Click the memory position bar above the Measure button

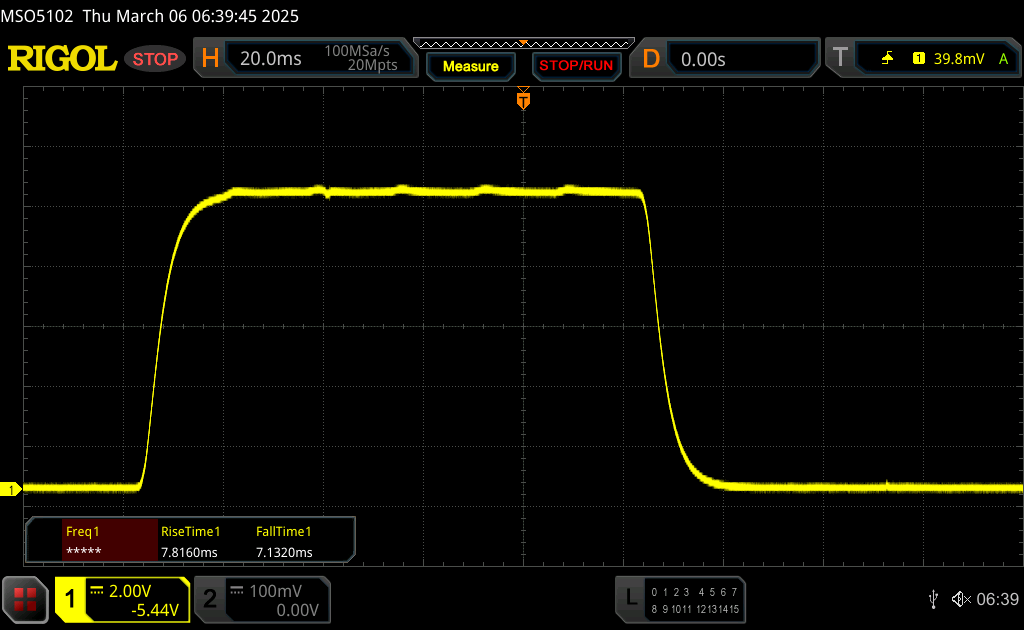523,43
